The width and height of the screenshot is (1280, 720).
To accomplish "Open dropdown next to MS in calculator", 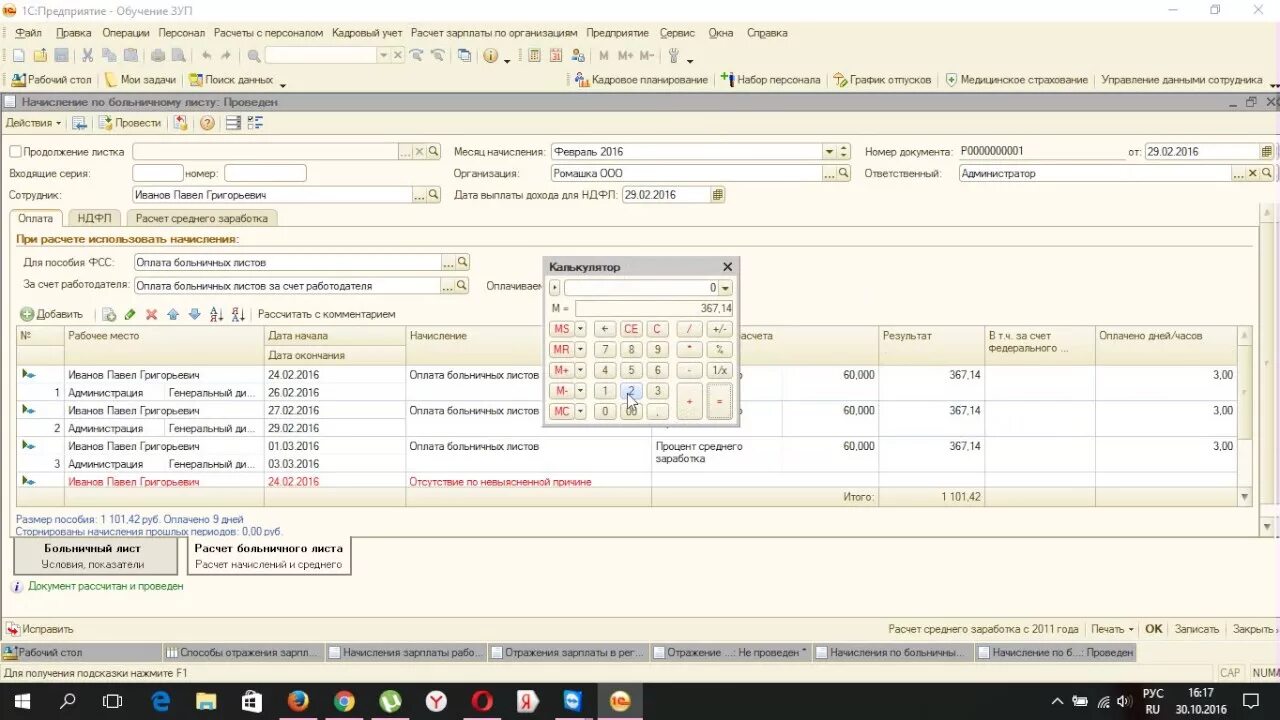I will tap(580, 329).
